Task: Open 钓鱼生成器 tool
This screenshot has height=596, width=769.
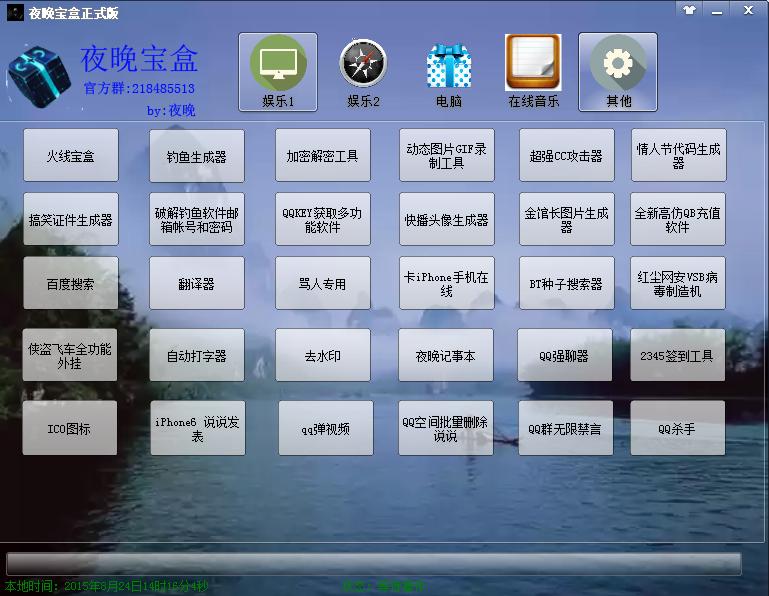Action: [x=197, y=156]
